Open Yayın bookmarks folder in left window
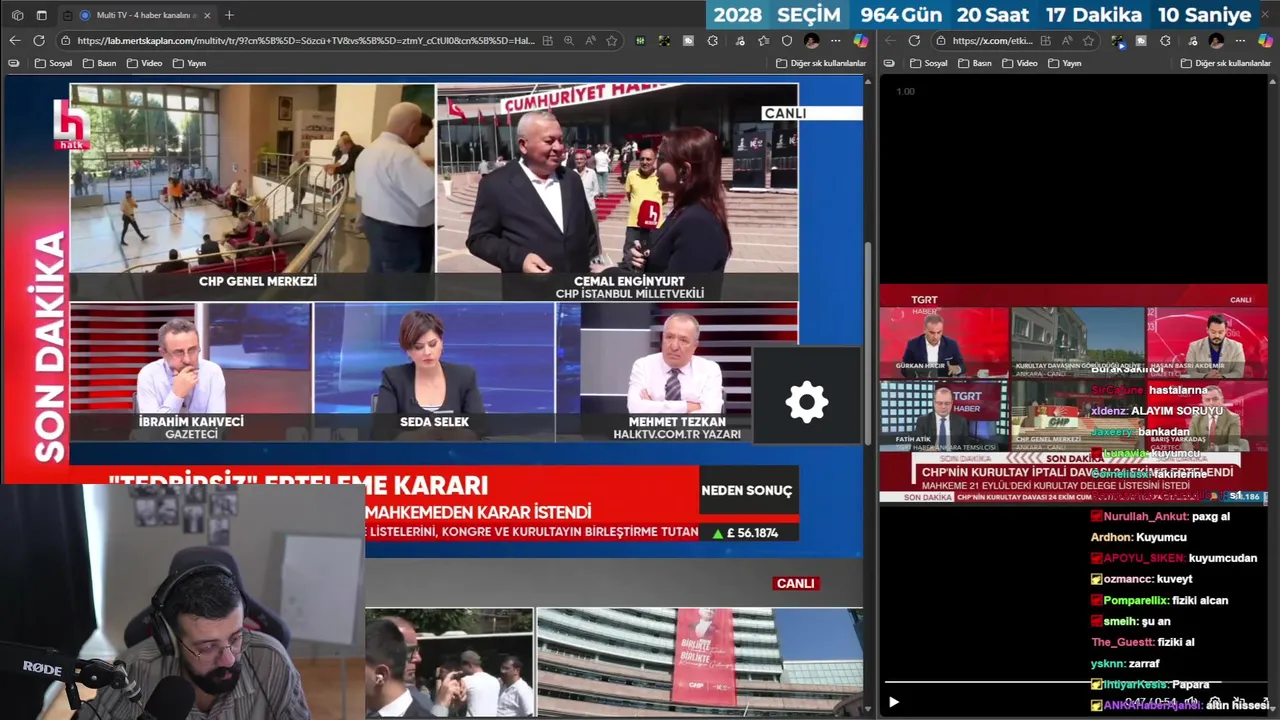Screen dimensions: 1280x720 [x=189, y=63]
